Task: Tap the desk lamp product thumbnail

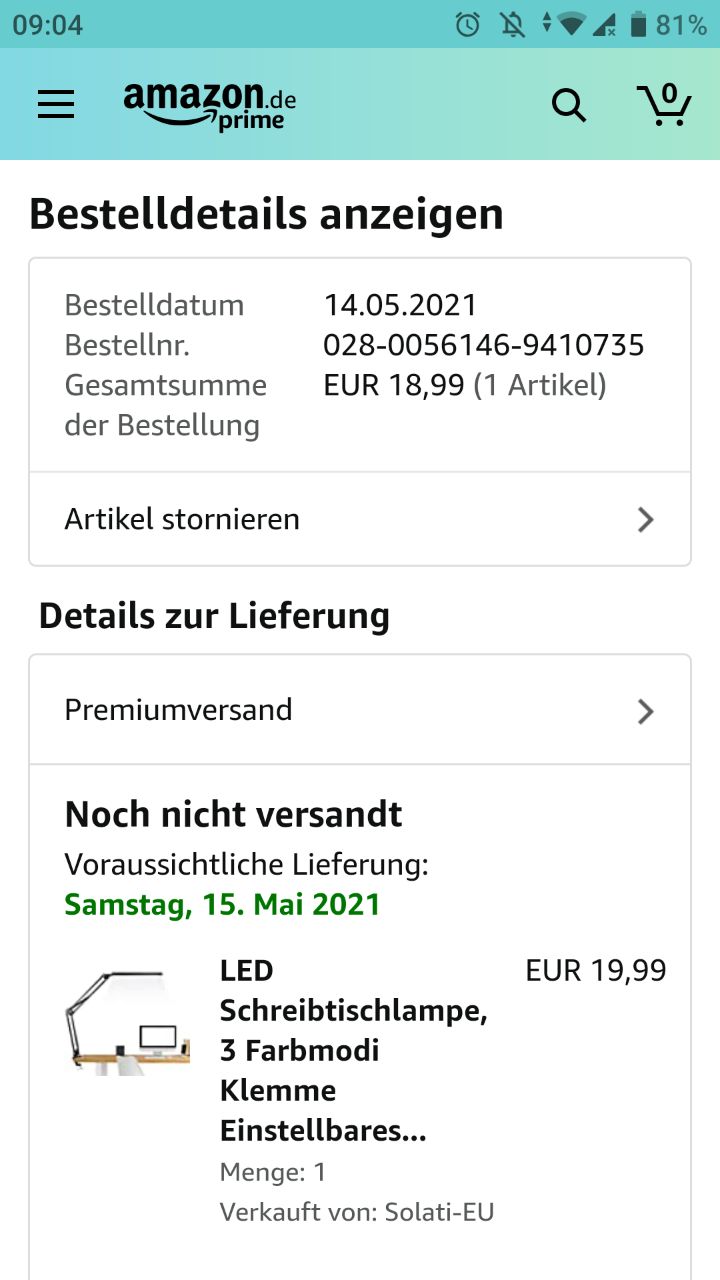Action: click(x=127, y=1021)
